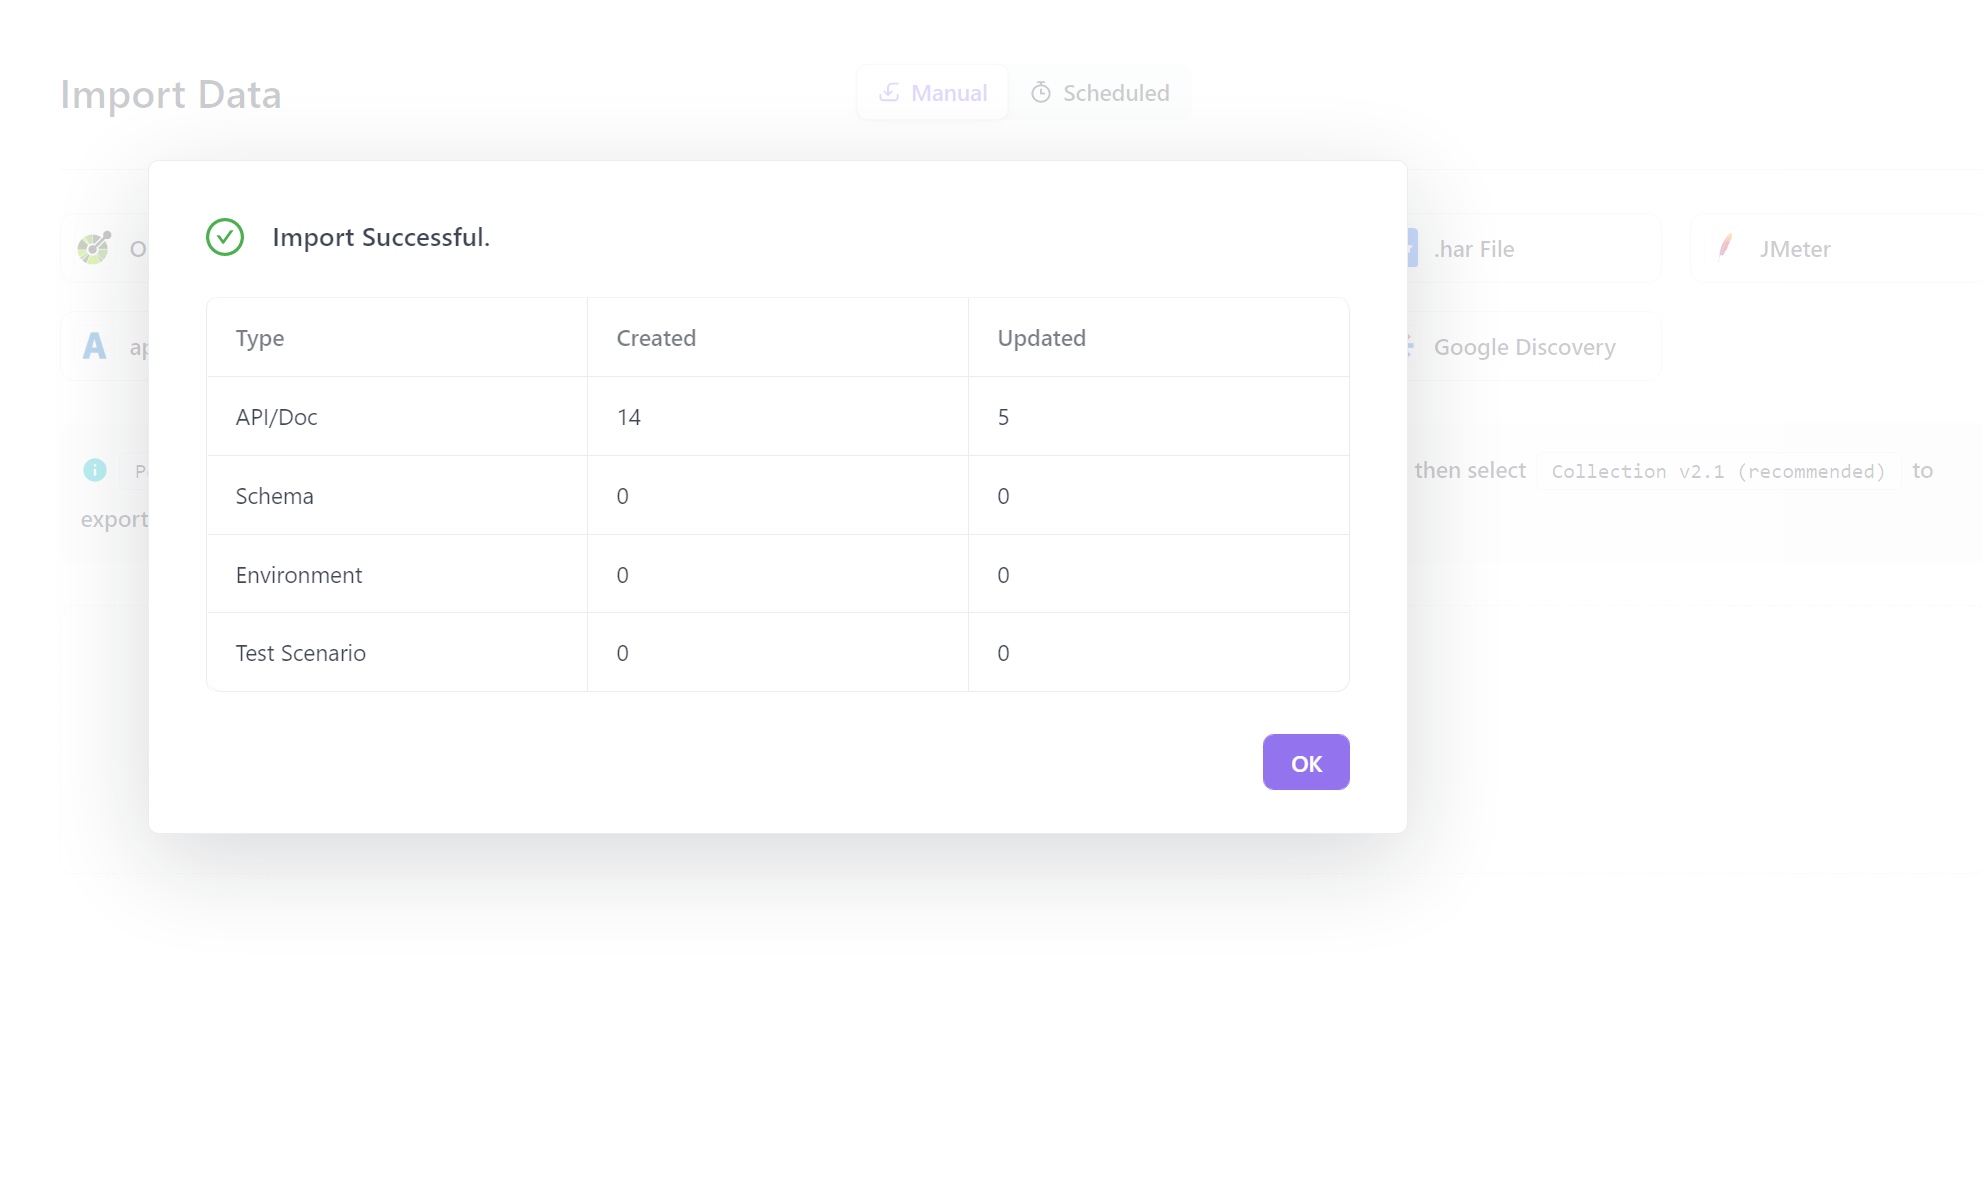The image size is (1983, 1203).
Task: Click the Type column header
Action: click(x=260, y=338)
